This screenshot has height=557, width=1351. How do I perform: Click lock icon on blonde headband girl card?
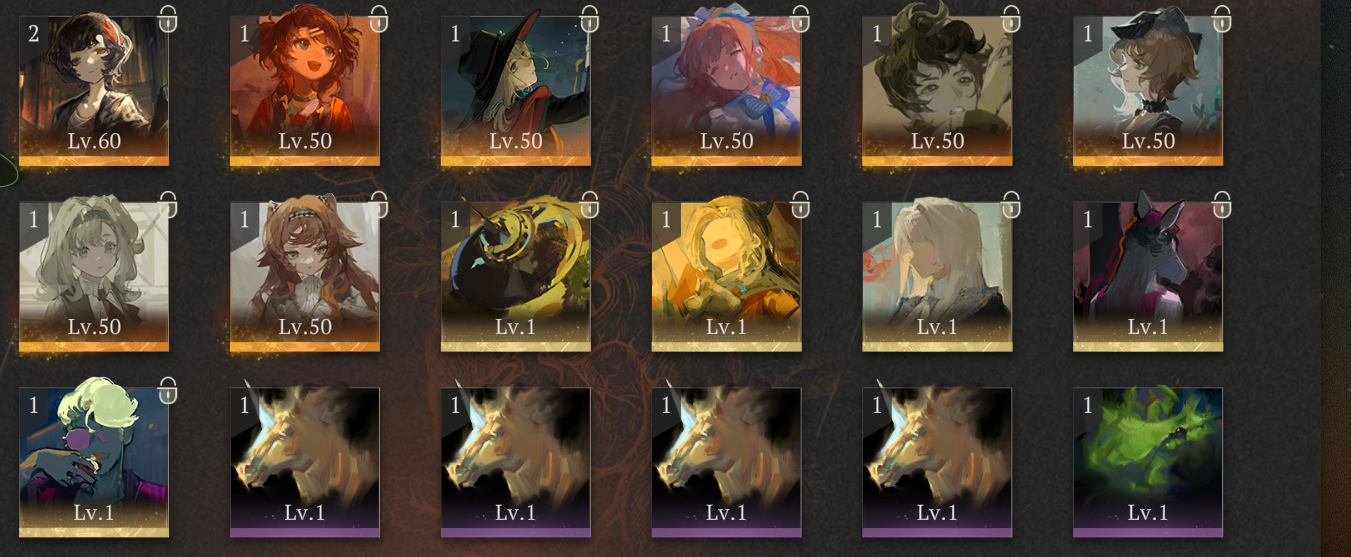[168, 204]
